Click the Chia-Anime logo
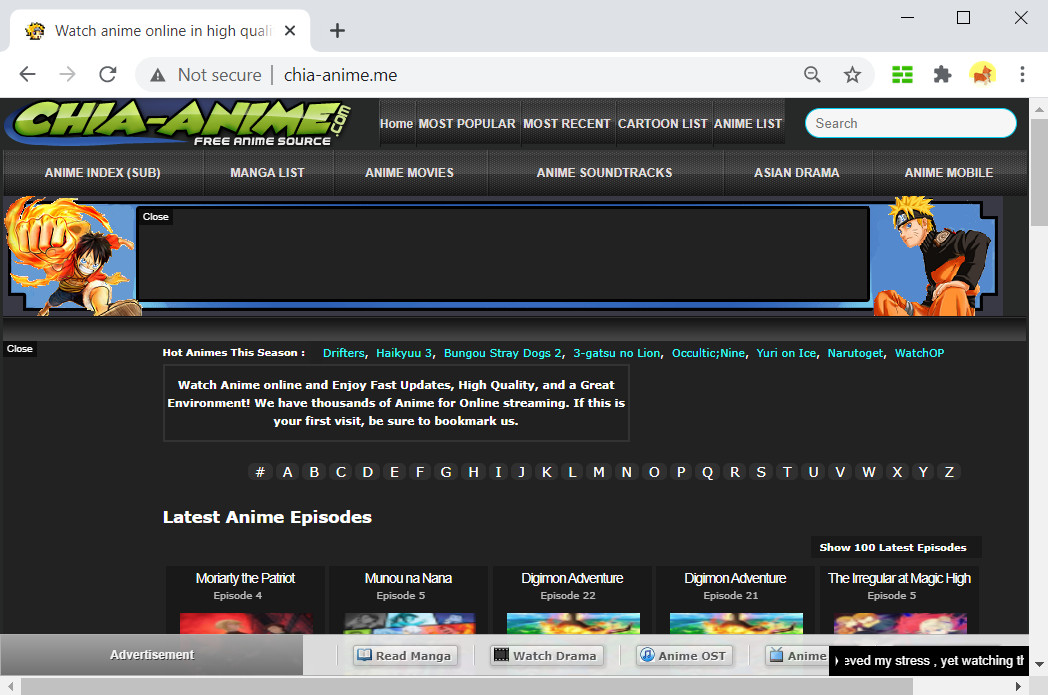This screenshot has height=695, width=1048. [x=180, y=122]
